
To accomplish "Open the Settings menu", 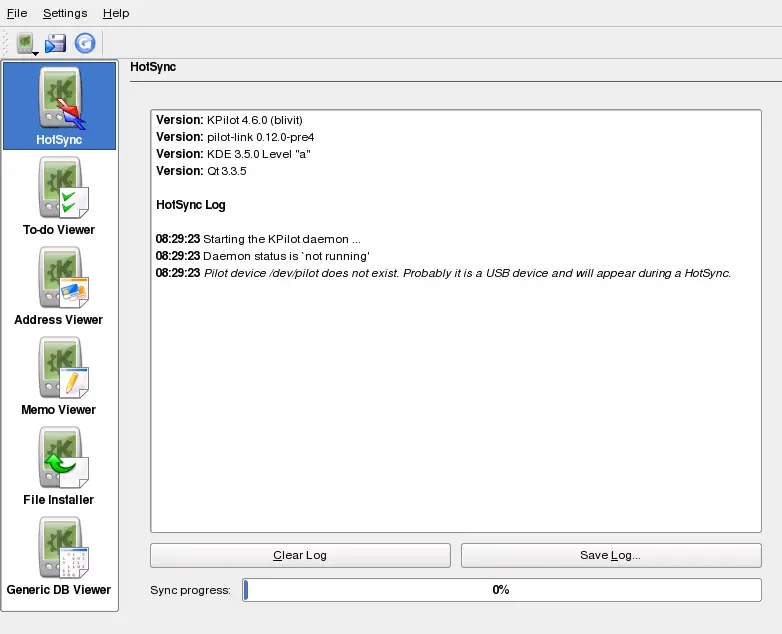I will point(65,13).
